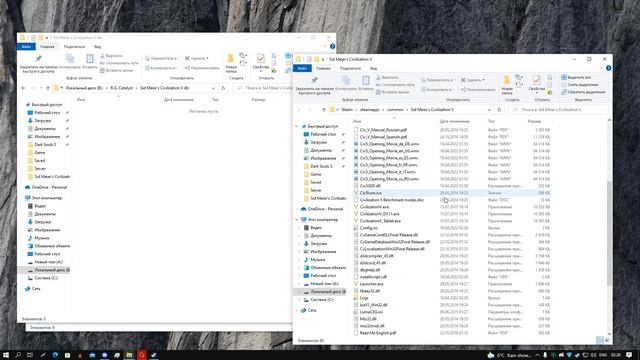Viewport: 640px width, 360px height.
Task: Expand System (C:) in front window tree
Action: tap(300, 300)
